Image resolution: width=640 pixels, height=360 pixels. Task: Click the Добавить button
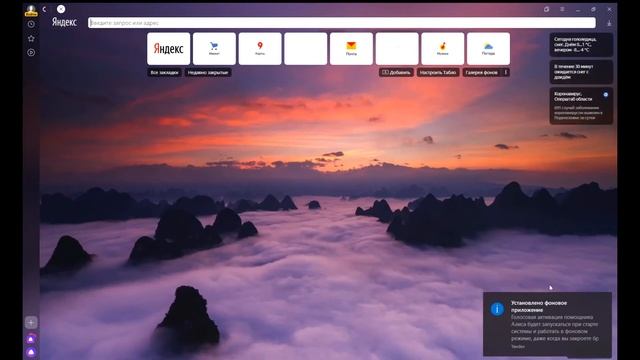(x=396, y=72)
